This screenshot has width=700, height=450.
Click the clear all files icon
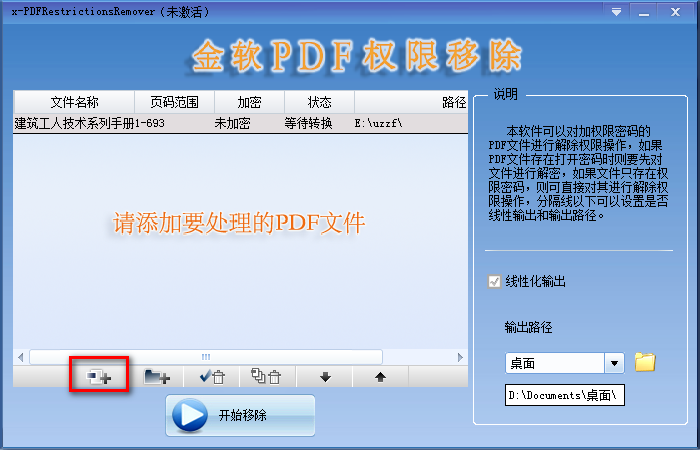click(266, 376)
